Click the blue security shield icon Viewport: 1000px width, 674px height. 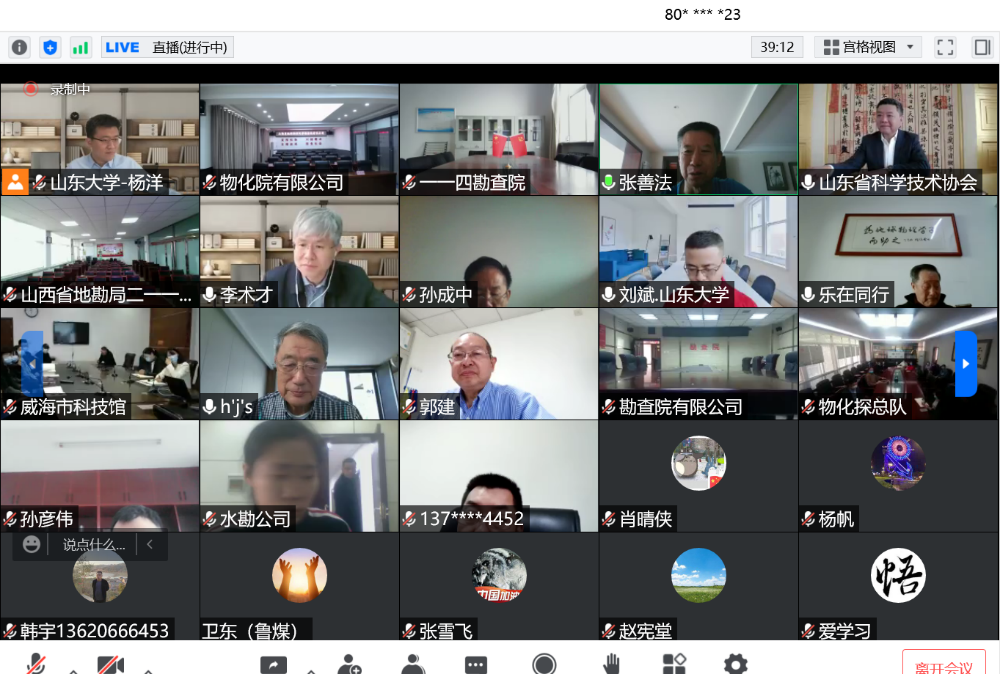[x=50, y=47]
